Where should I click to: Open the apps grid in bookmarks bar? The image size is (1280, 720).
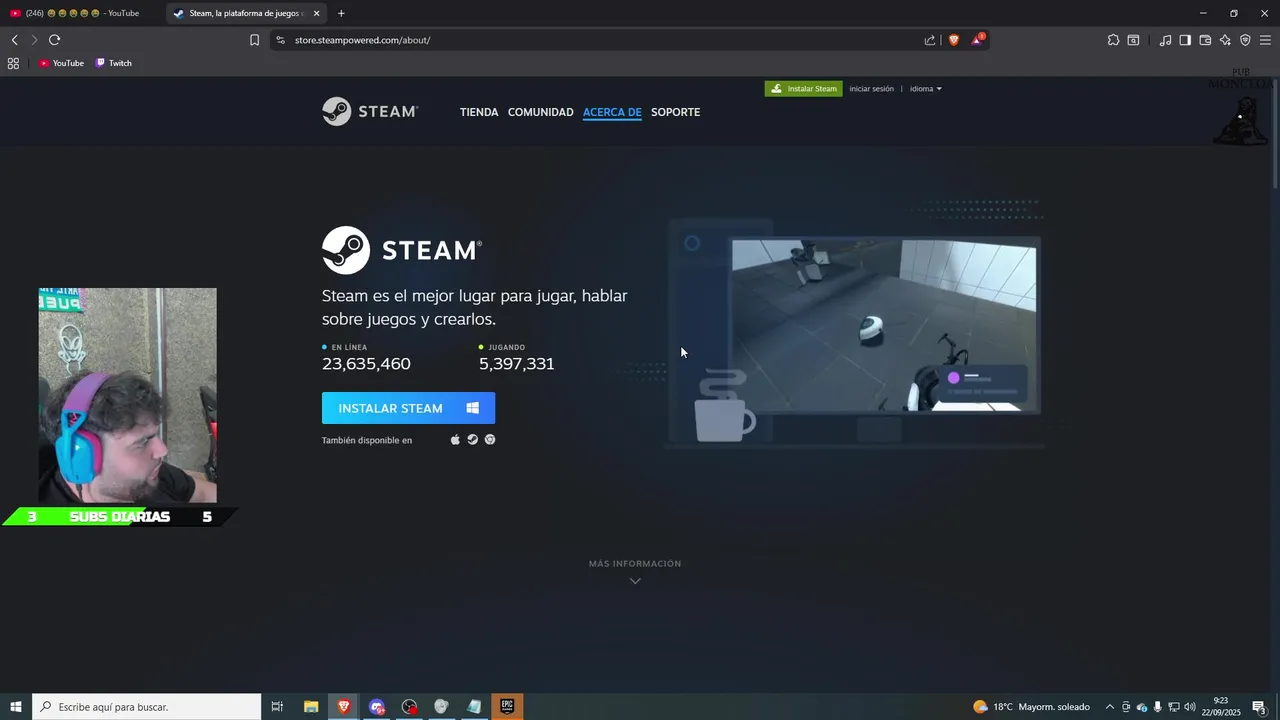pos(13,63)
